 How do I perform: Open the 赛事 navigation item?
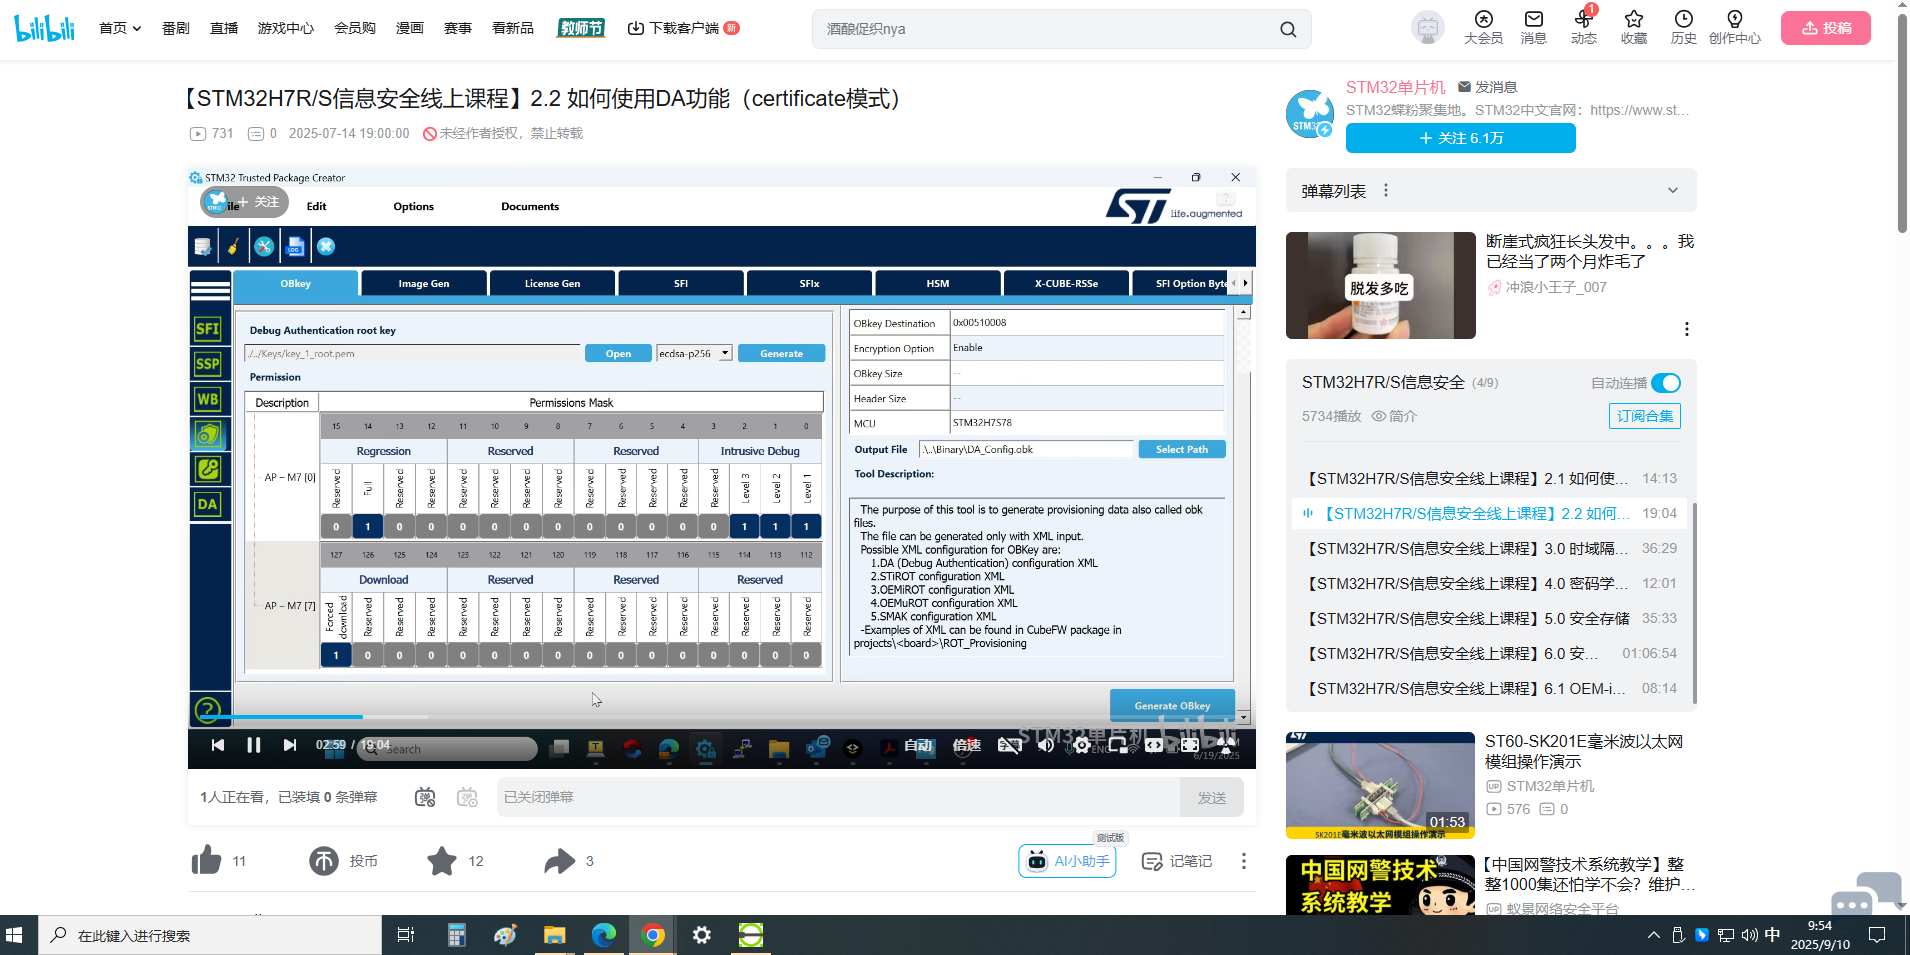(458, 28)
